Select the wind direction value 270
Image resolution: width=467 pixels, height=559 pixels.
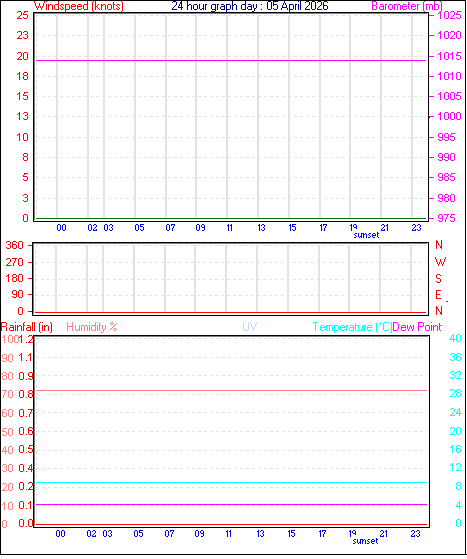tap(14, 262)
